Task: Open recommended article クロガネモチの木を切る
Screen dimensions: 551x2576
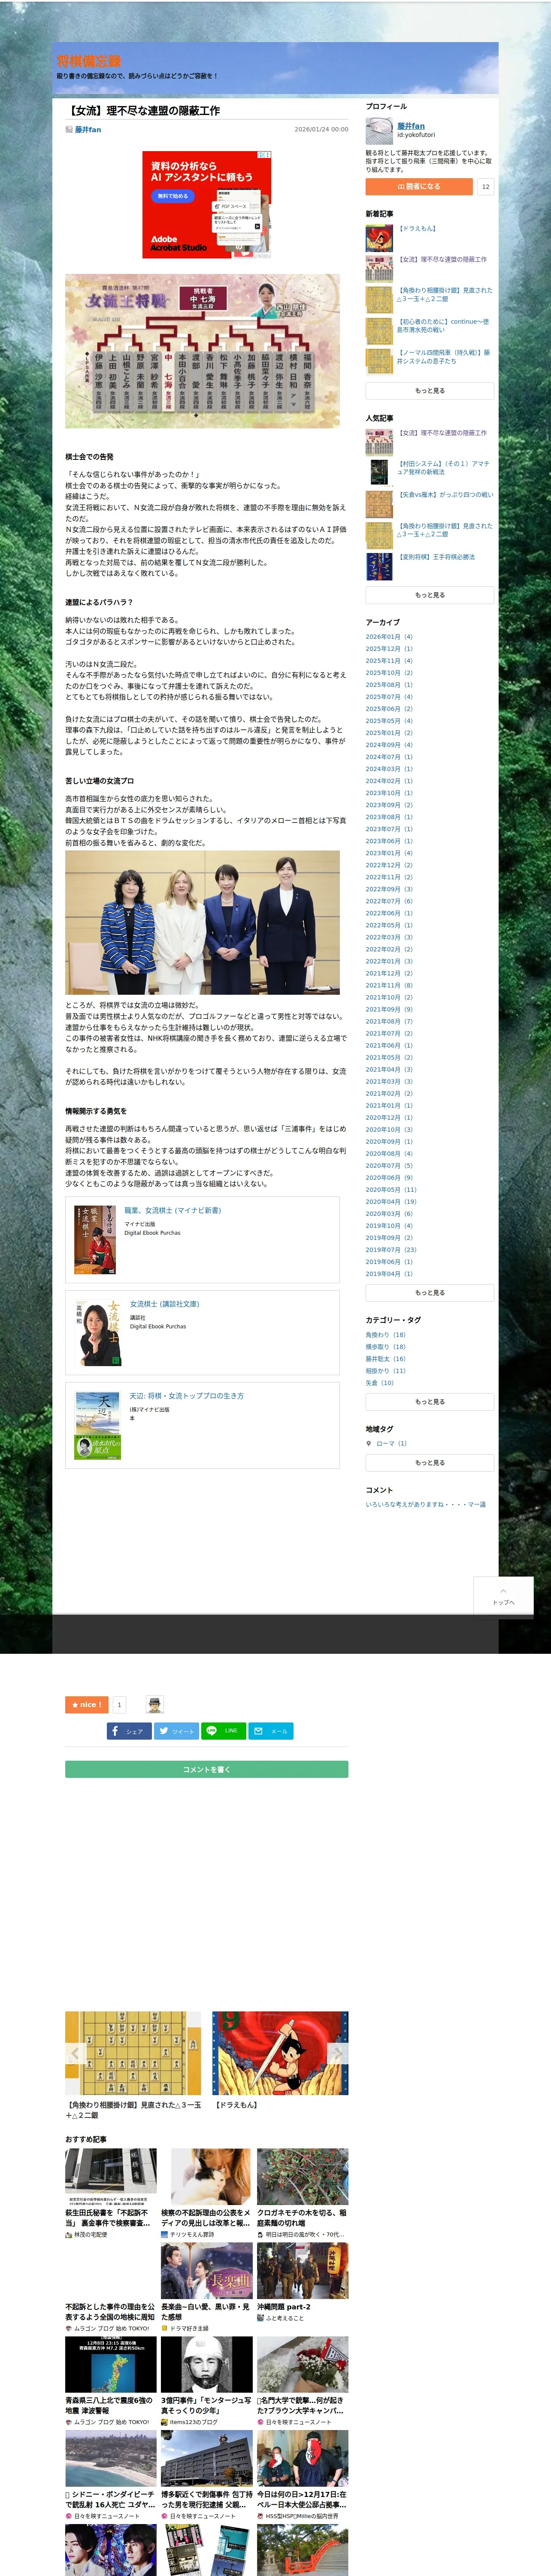Action: [x=302, y=2217]
